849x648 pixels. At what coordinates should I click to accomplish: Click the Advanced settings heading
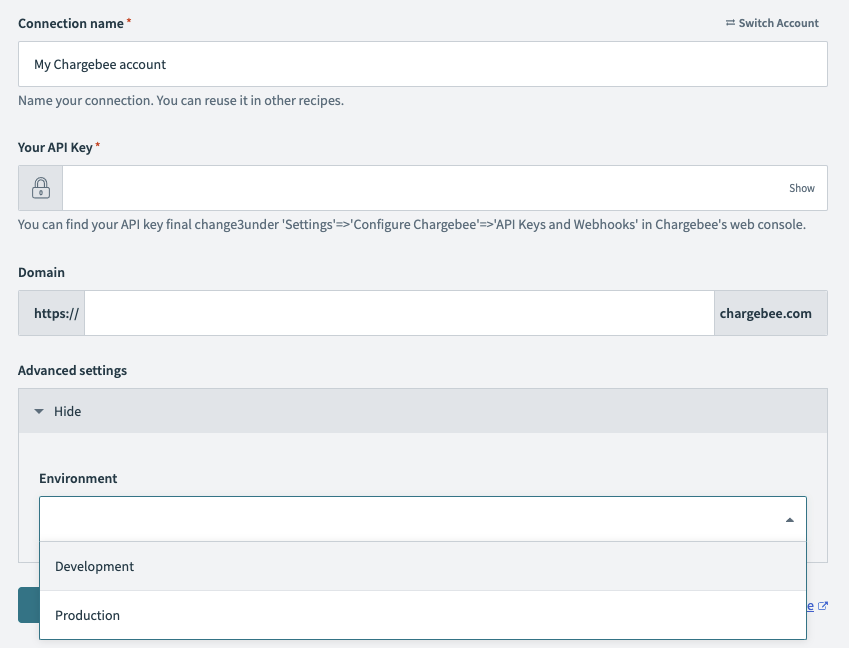pos(72,370)
